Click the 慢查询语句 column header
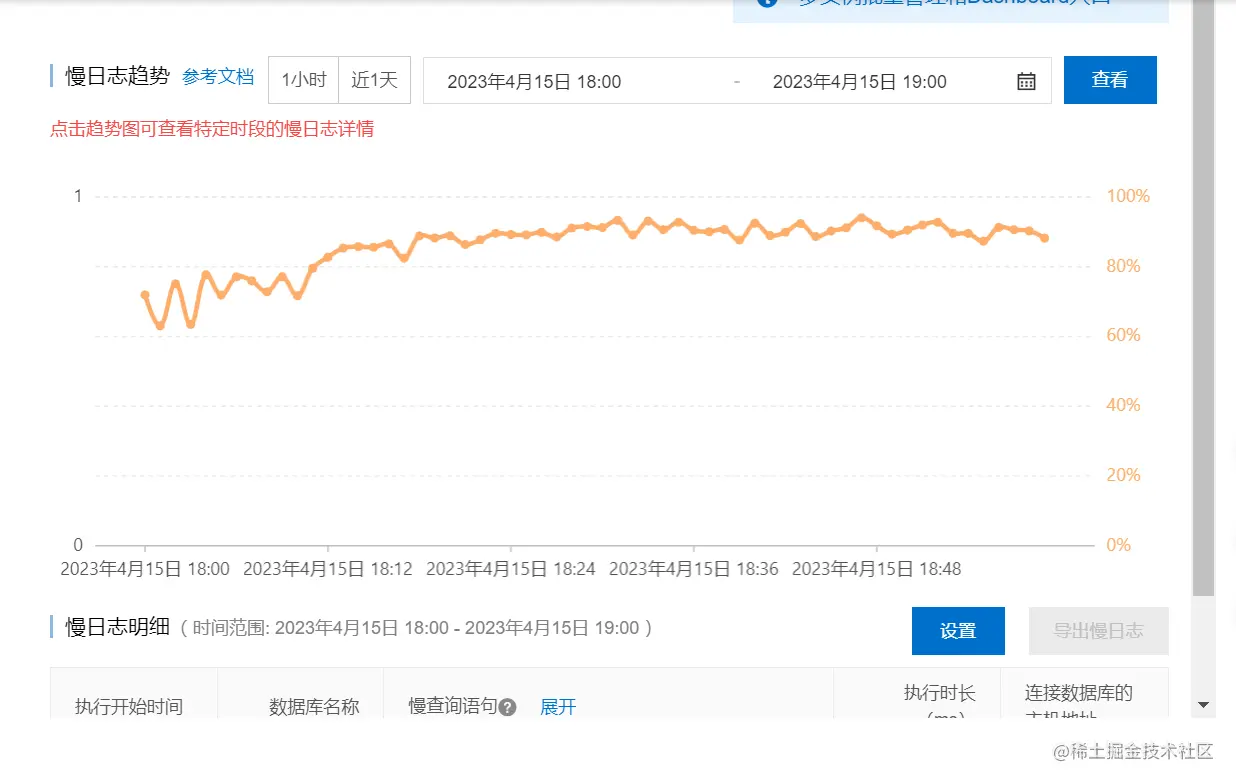1236x784 pixels. (453, 706)
